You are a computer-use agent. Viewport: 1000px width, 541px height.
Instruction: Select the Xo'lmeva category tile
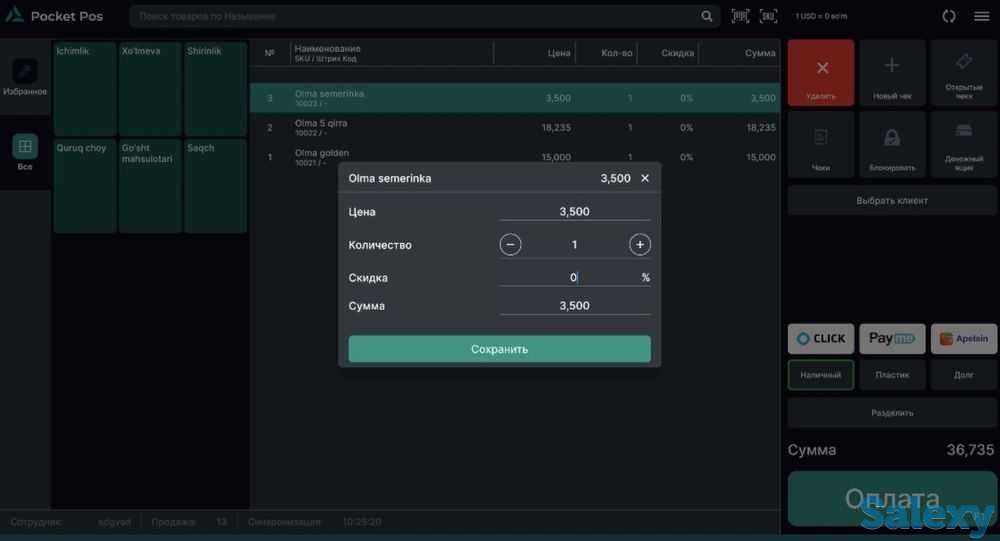pos(150,89)
